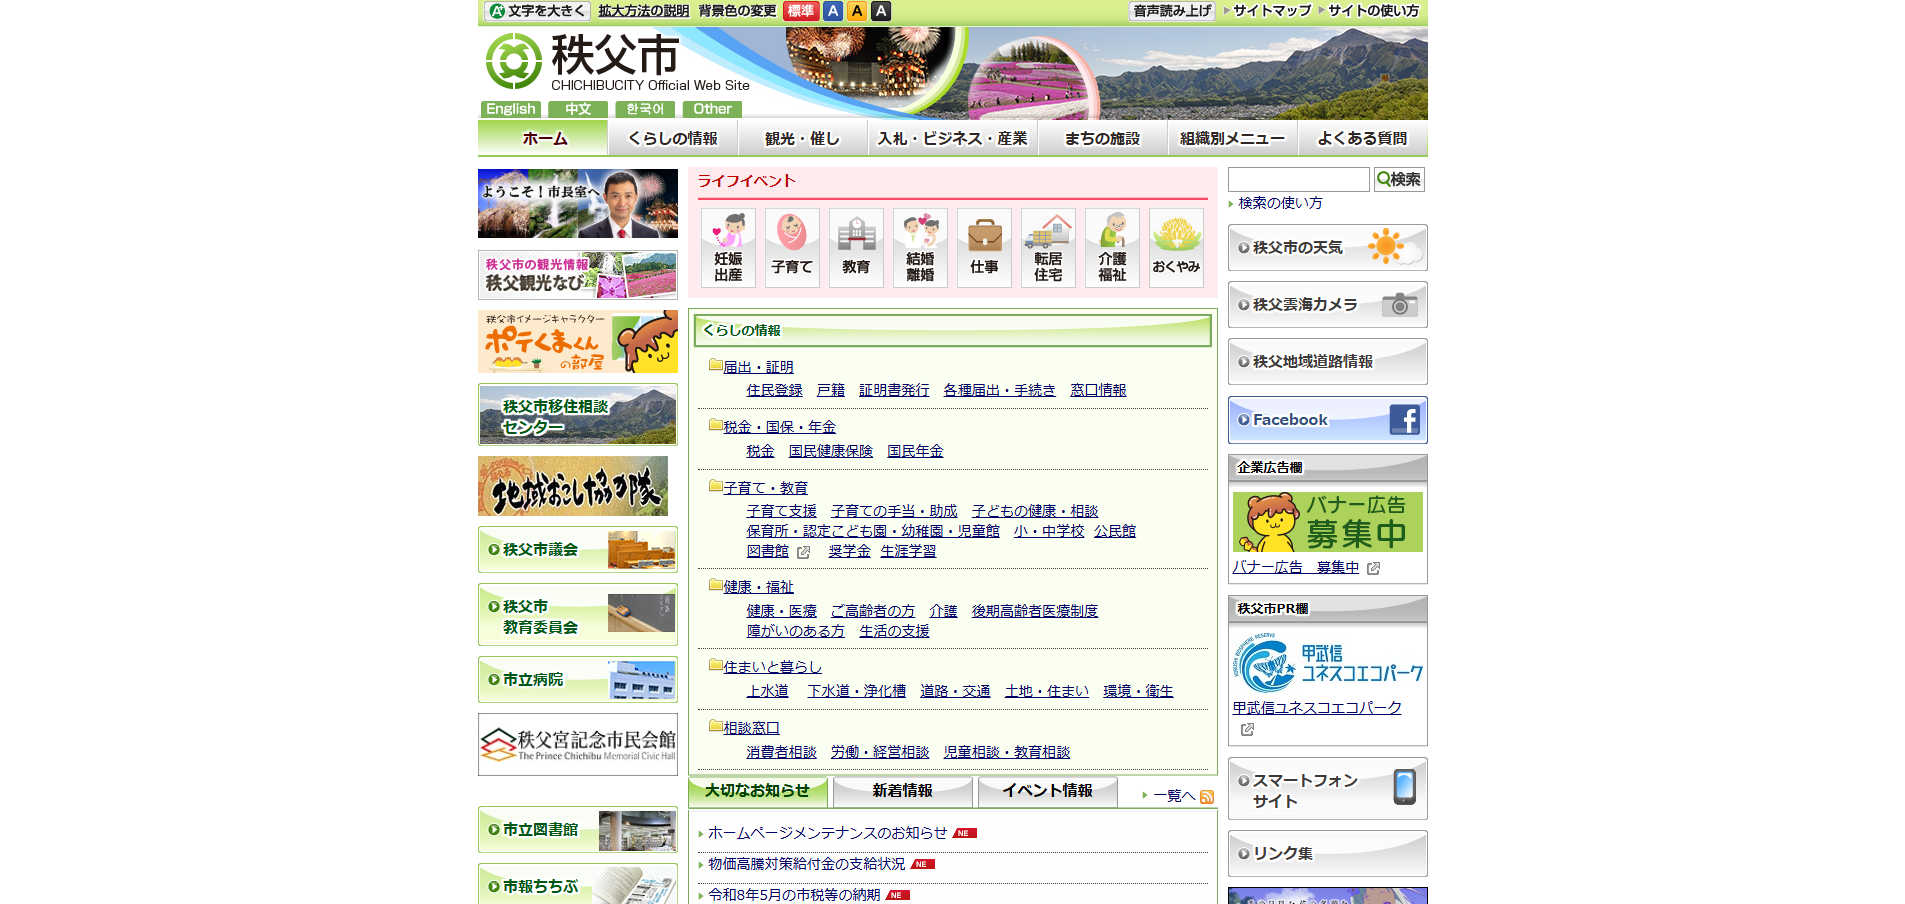The width and height of the screenshot is (1905, 904).
Task: Switch to イベント情報 tab
Action: click(x=1048, y=791)
